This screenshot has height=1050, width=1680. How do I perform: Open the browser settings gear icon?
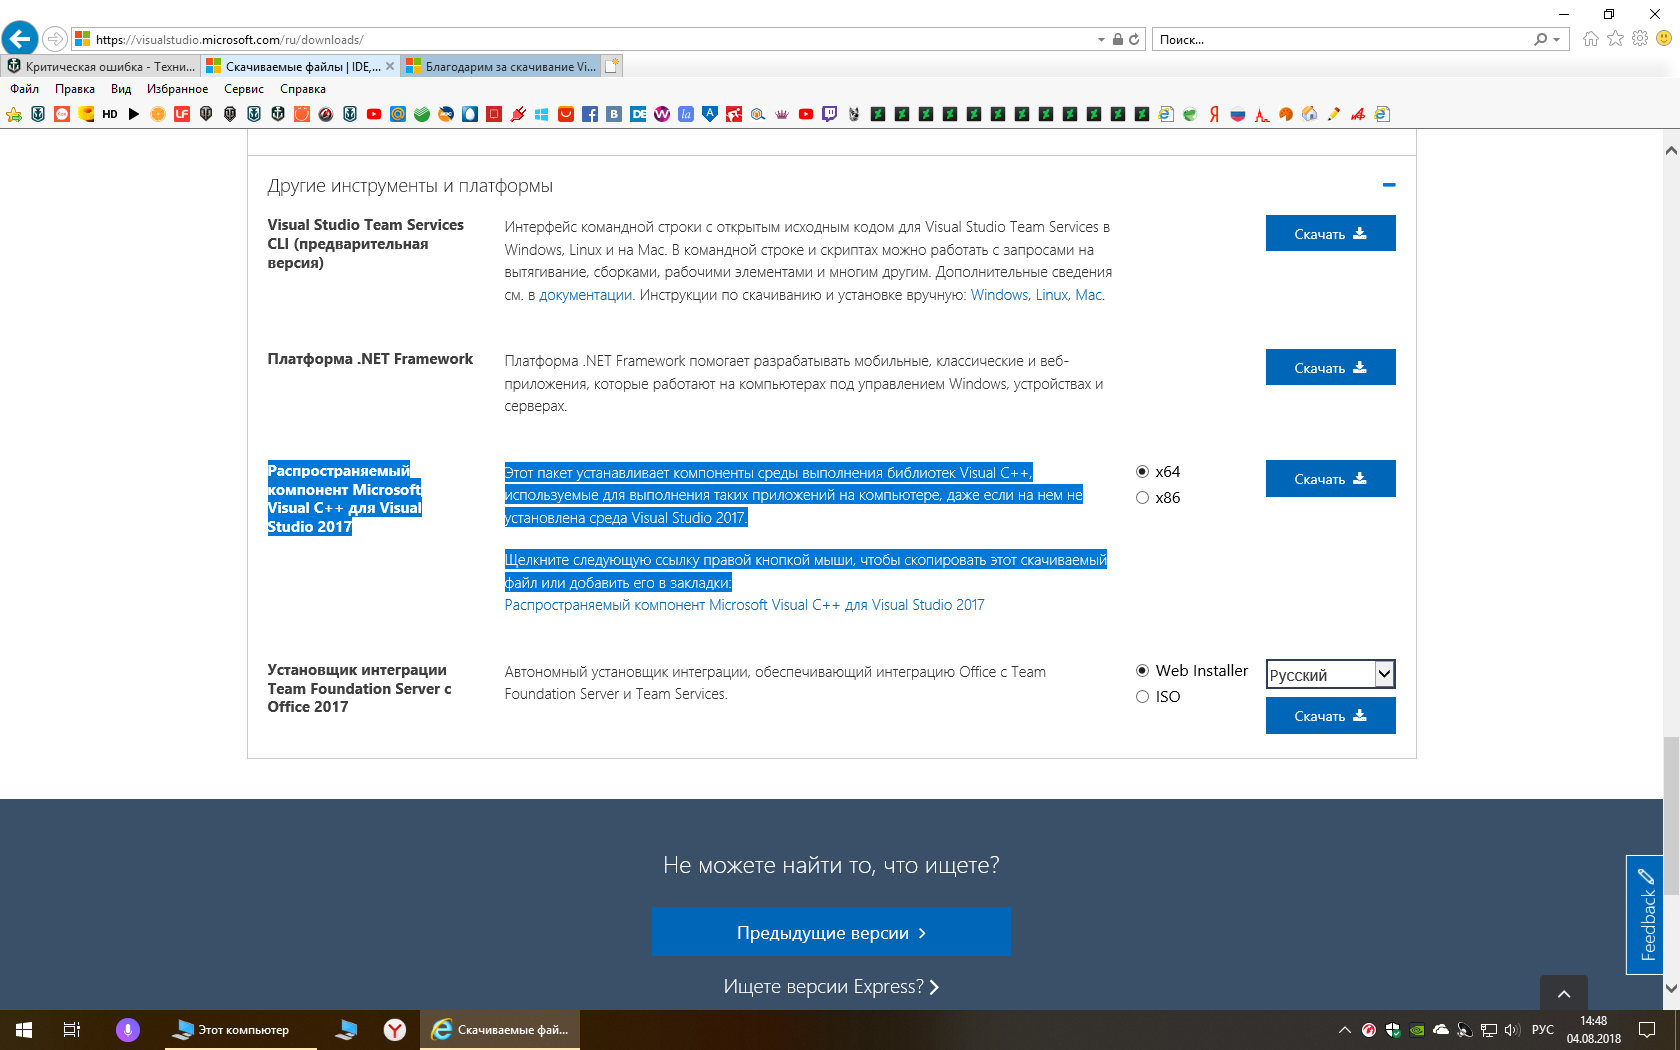tap(1640, 39)
